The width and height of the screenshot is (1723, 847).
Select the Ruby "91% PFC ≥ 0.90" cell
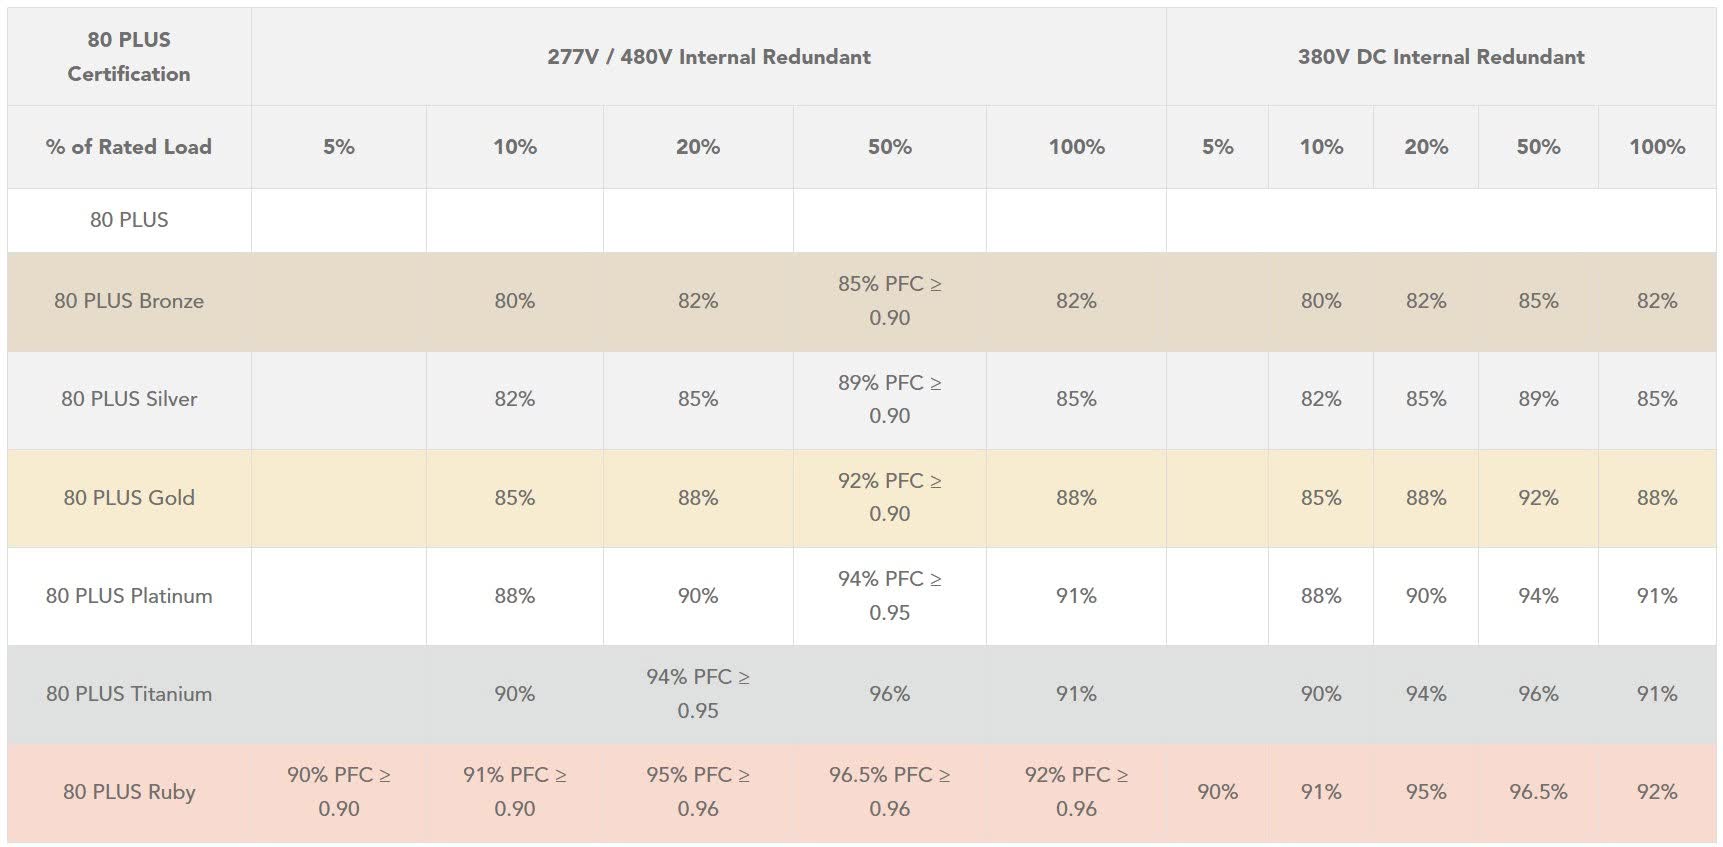coord(515,792)
